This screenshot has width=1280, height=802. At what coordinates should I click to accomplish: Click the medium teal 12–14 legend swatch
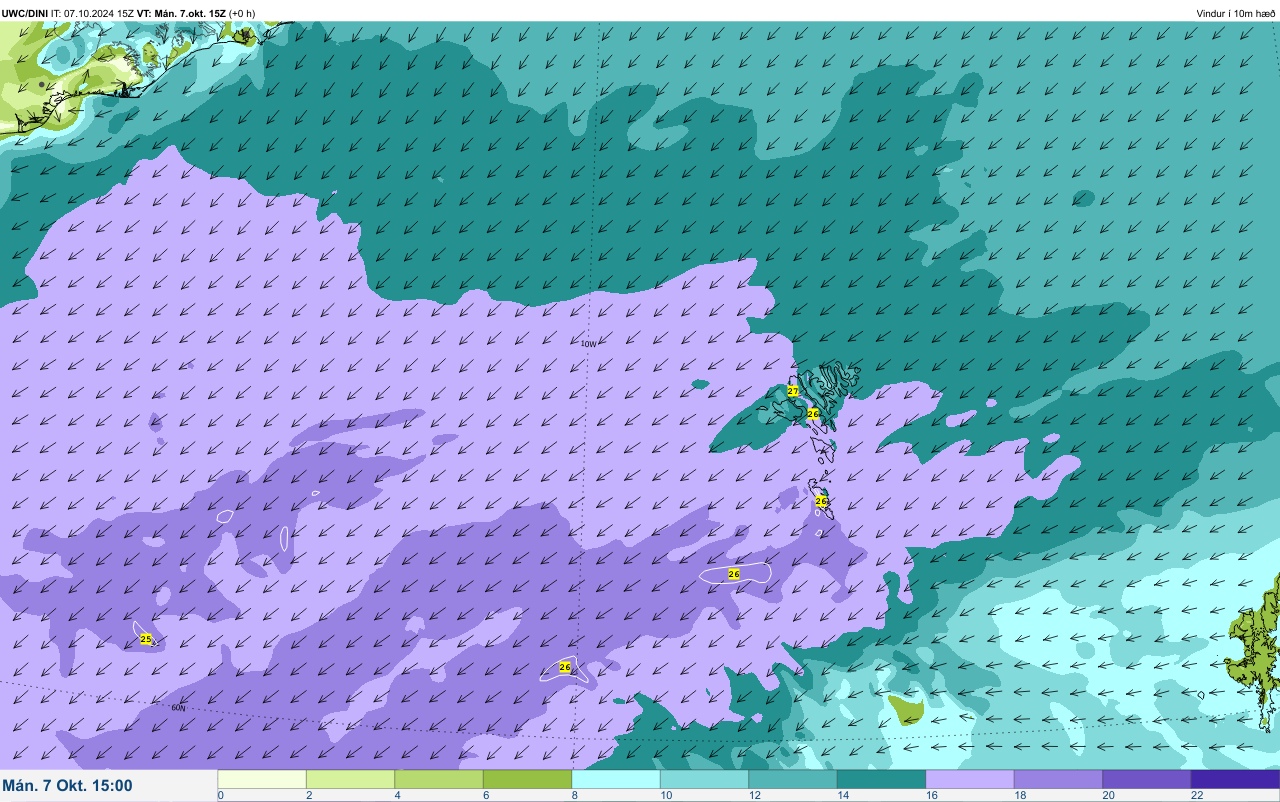pyautogui.click(x=793, y=779)
